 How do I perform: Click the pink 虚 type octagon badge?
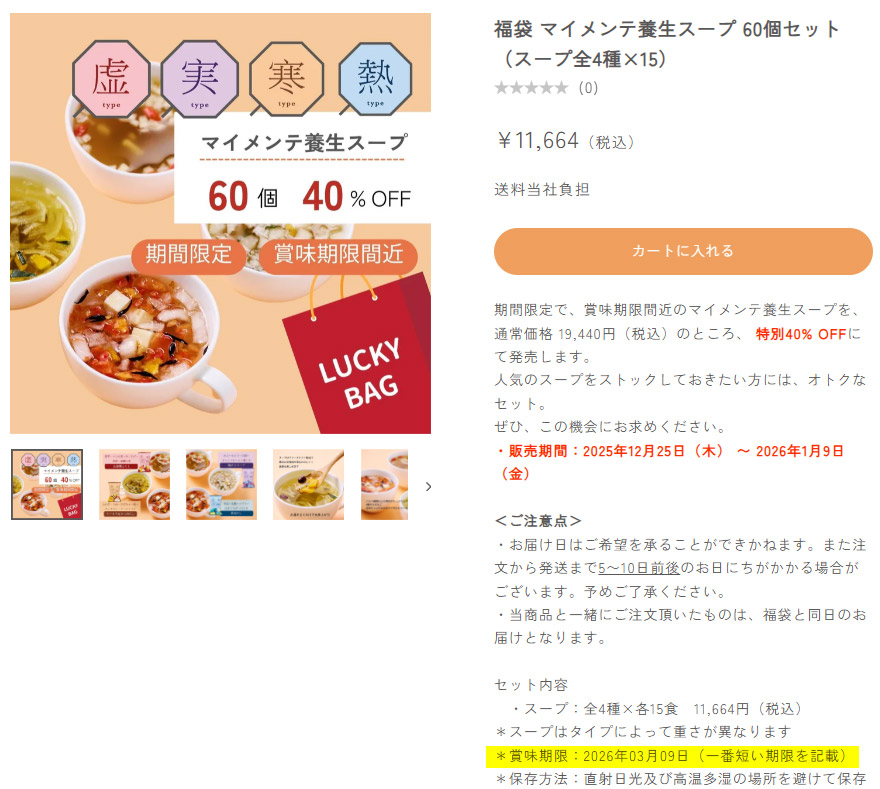[x=111, y=79]
